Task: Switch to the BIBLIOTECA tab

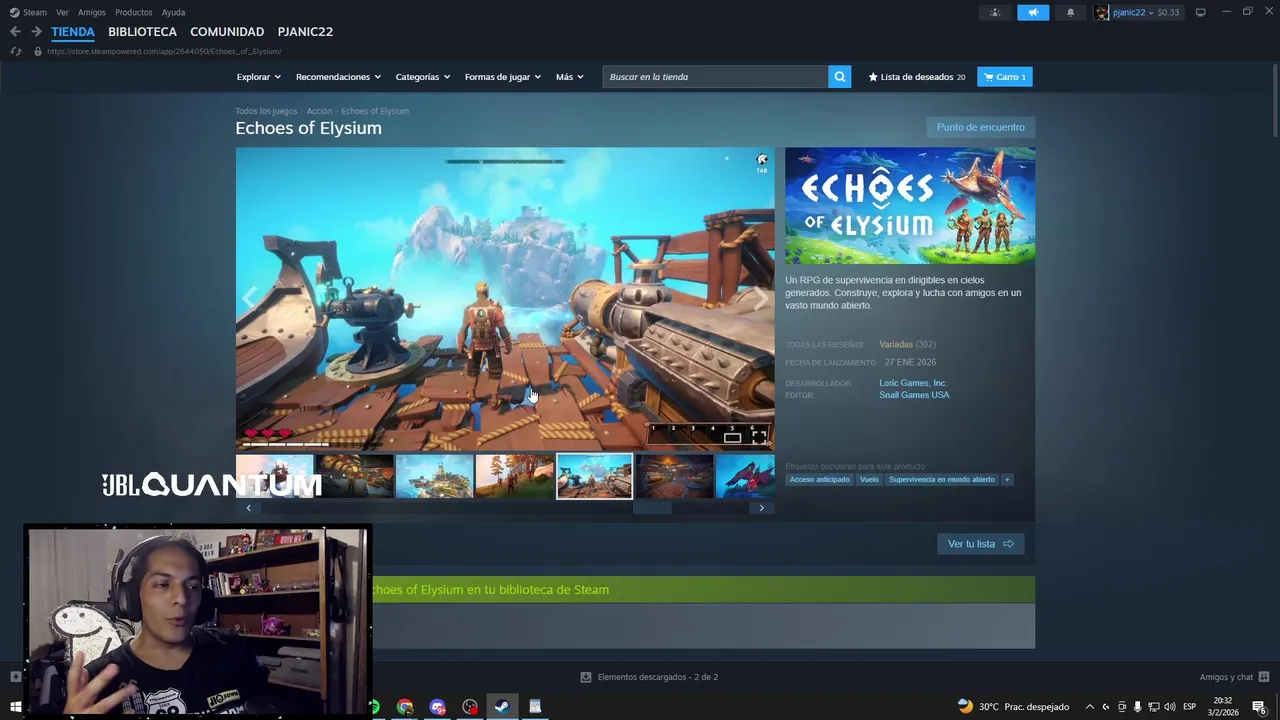Action: 142,32
